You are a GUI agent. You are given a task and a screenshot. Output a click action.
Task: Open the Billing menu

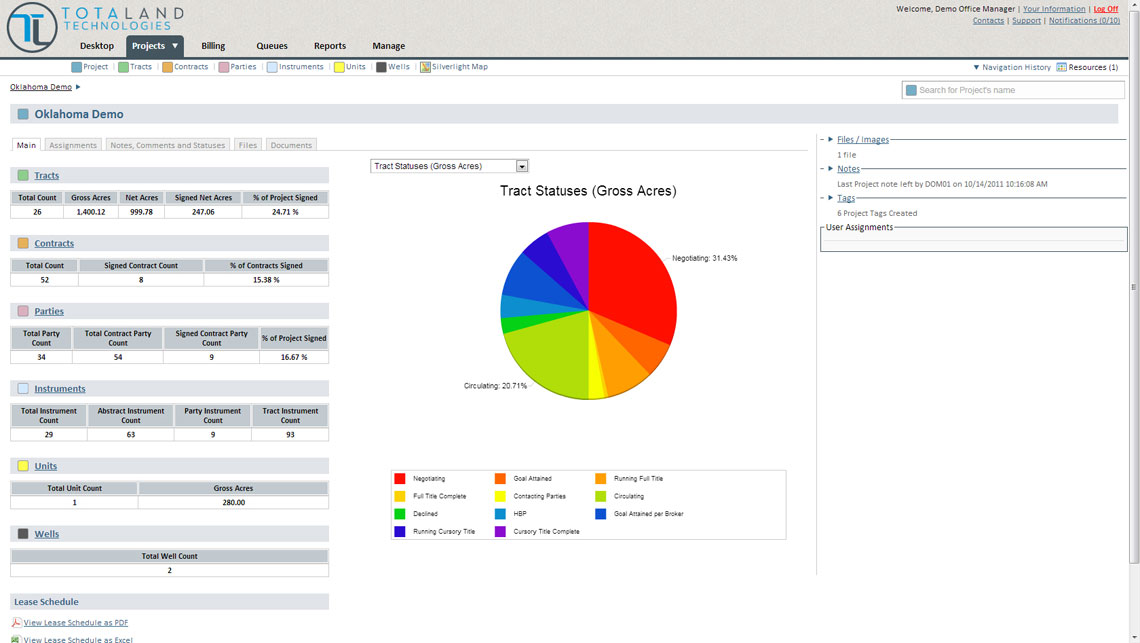coord(213,46)
